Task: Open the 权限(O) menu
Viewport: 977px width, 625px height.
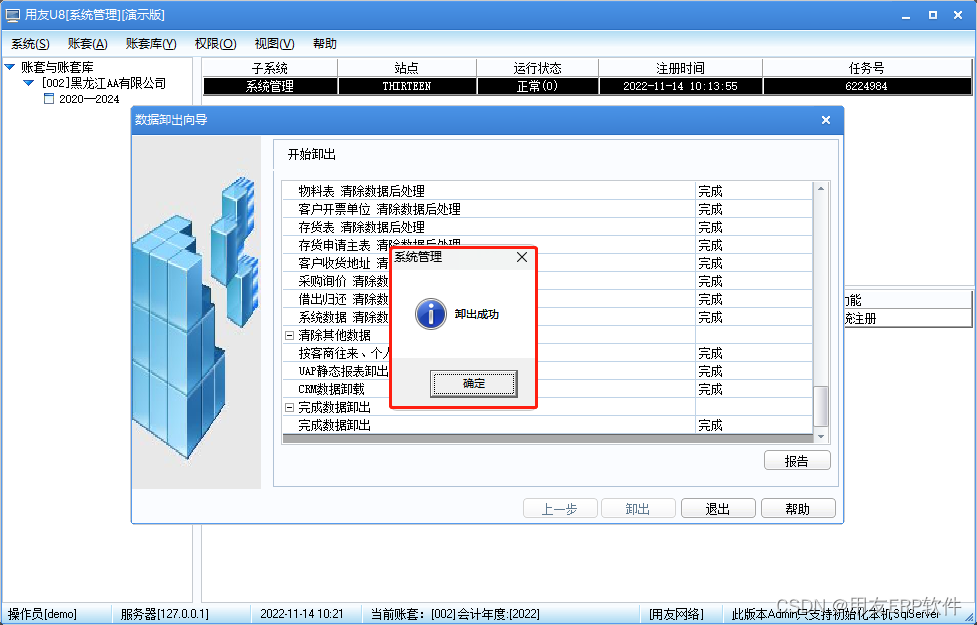Action: 216,44
